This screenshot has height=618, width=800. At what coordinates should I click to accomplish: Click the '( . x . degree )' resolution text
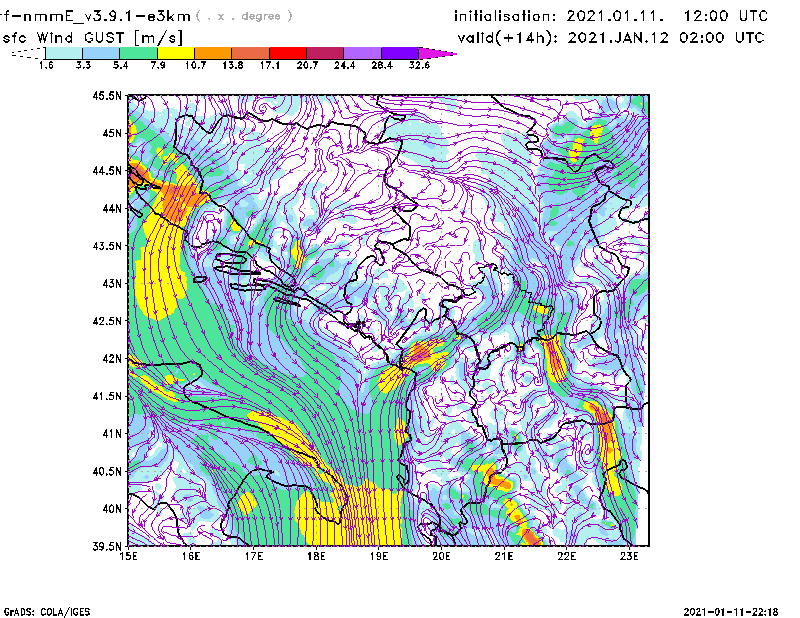[x=245, y=16]
